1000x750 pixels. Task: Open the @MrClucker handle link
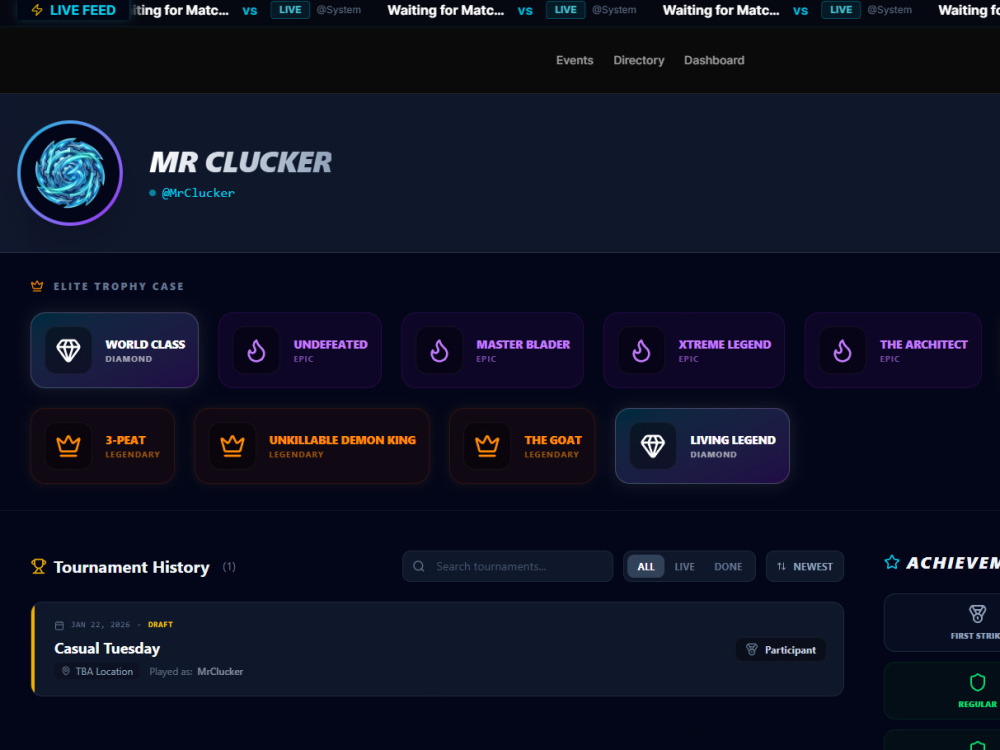pyautogui.click(x=198, y=193)
